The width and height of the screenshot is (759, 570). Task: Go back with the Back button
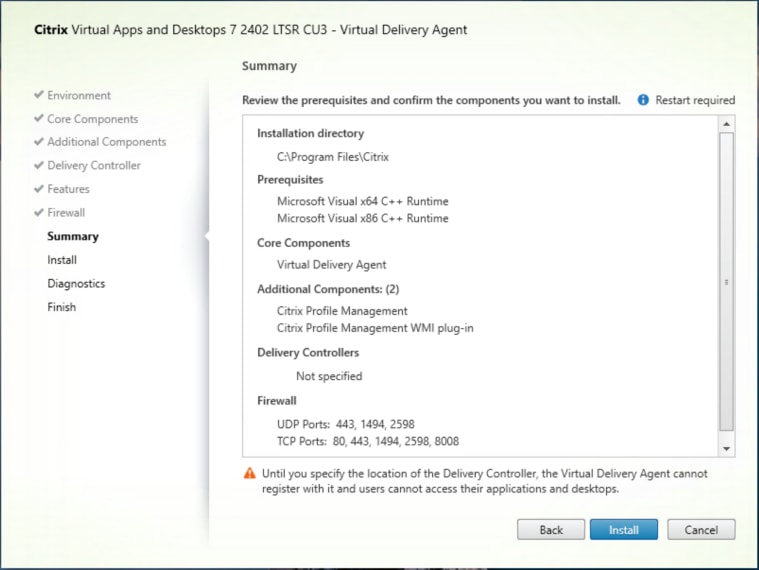click(551, 530)
